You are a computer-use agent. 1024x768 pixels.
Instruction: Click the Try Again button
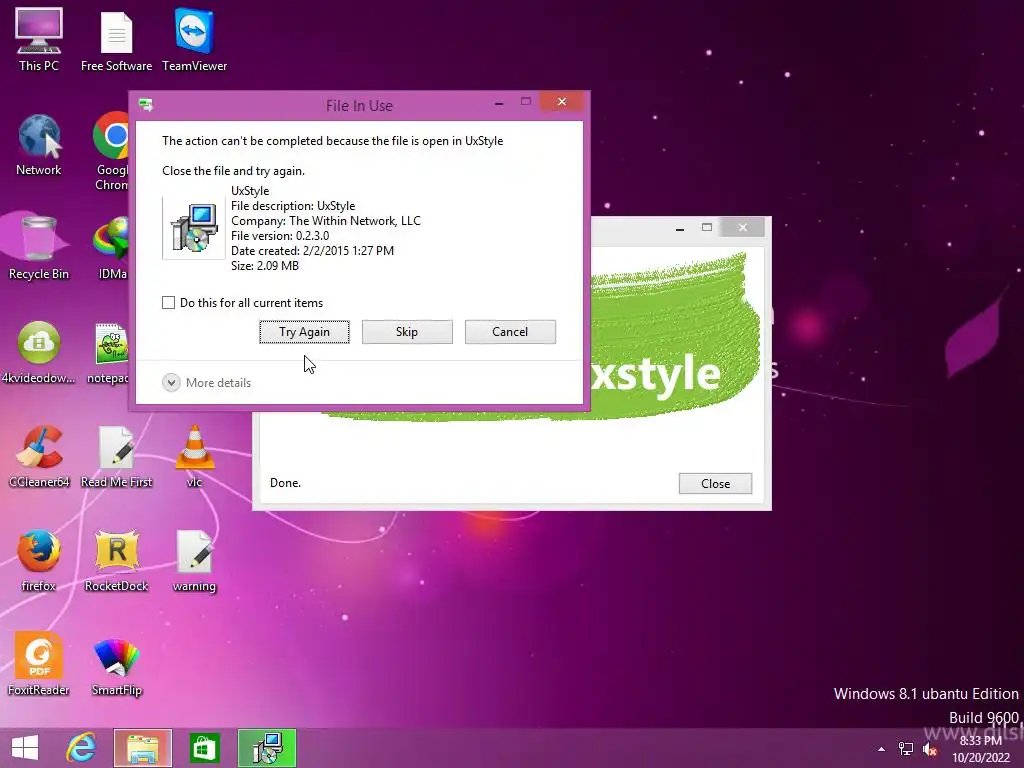[304, 332]
